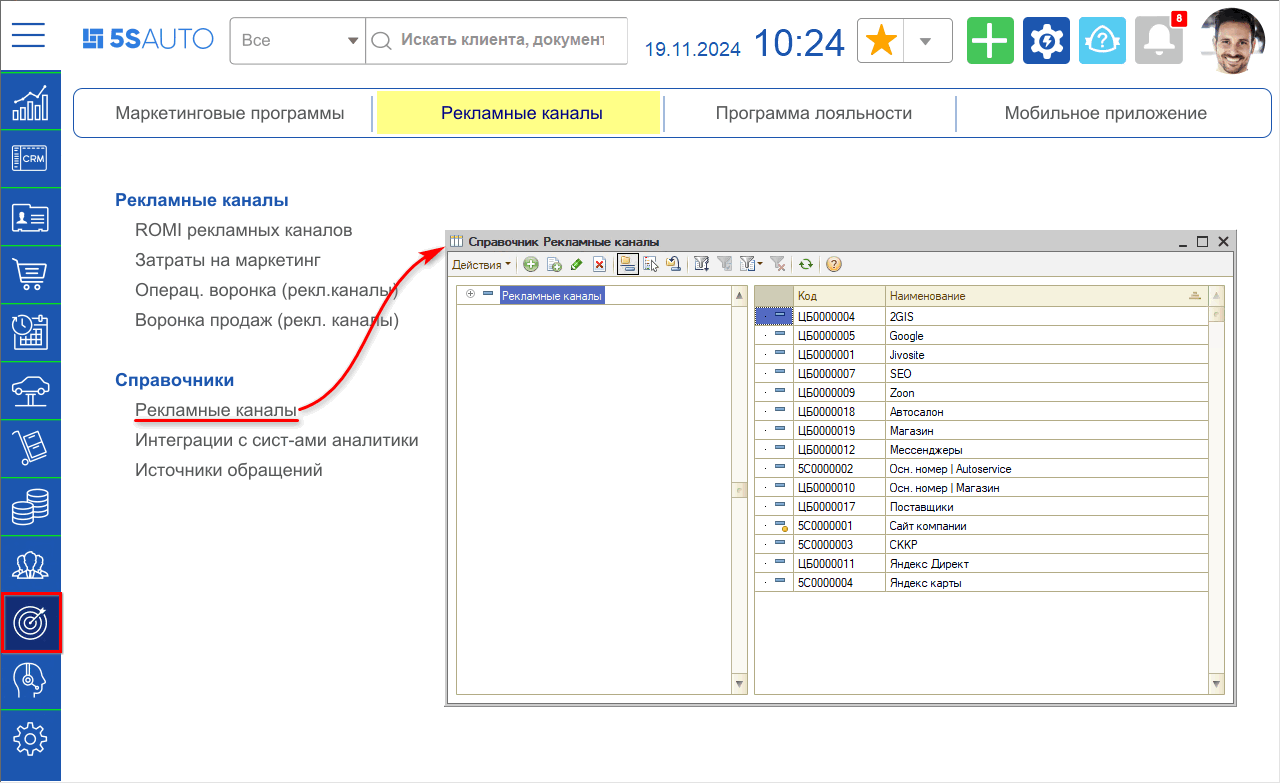This screenshot has width=1280, height=783.
Task: Open the car lift service sidebar section
Action: tap(30, 390)
